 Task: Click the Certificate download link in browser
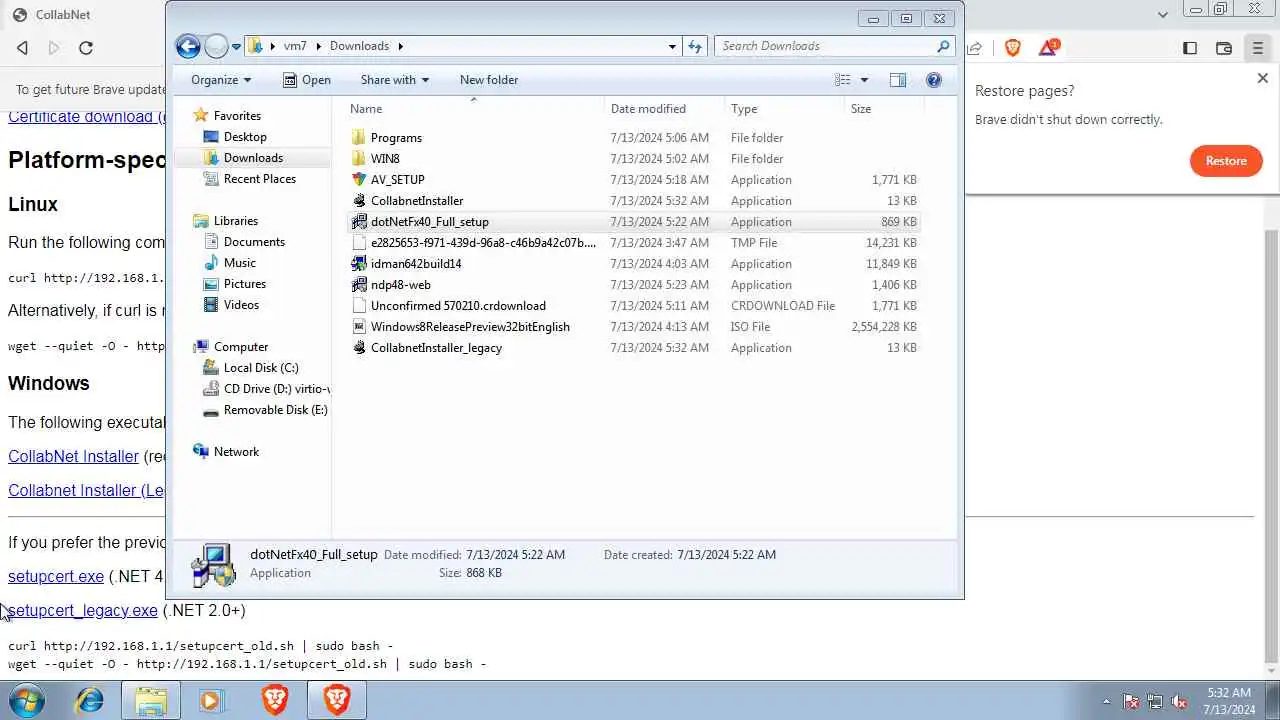[x=86, y=117]
